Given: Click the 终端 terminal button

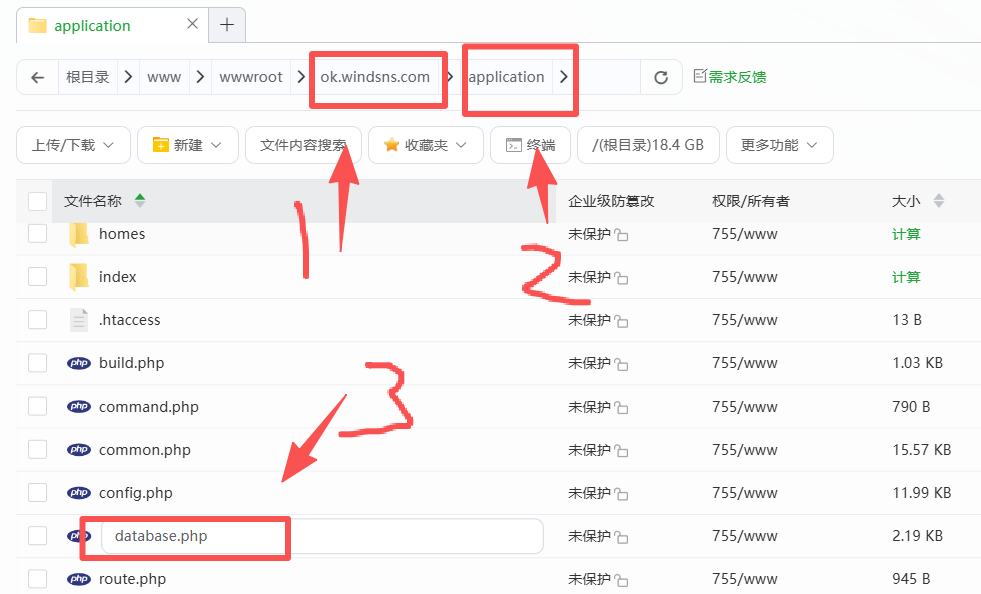Looking at the screenshot, I should point(530,145).
